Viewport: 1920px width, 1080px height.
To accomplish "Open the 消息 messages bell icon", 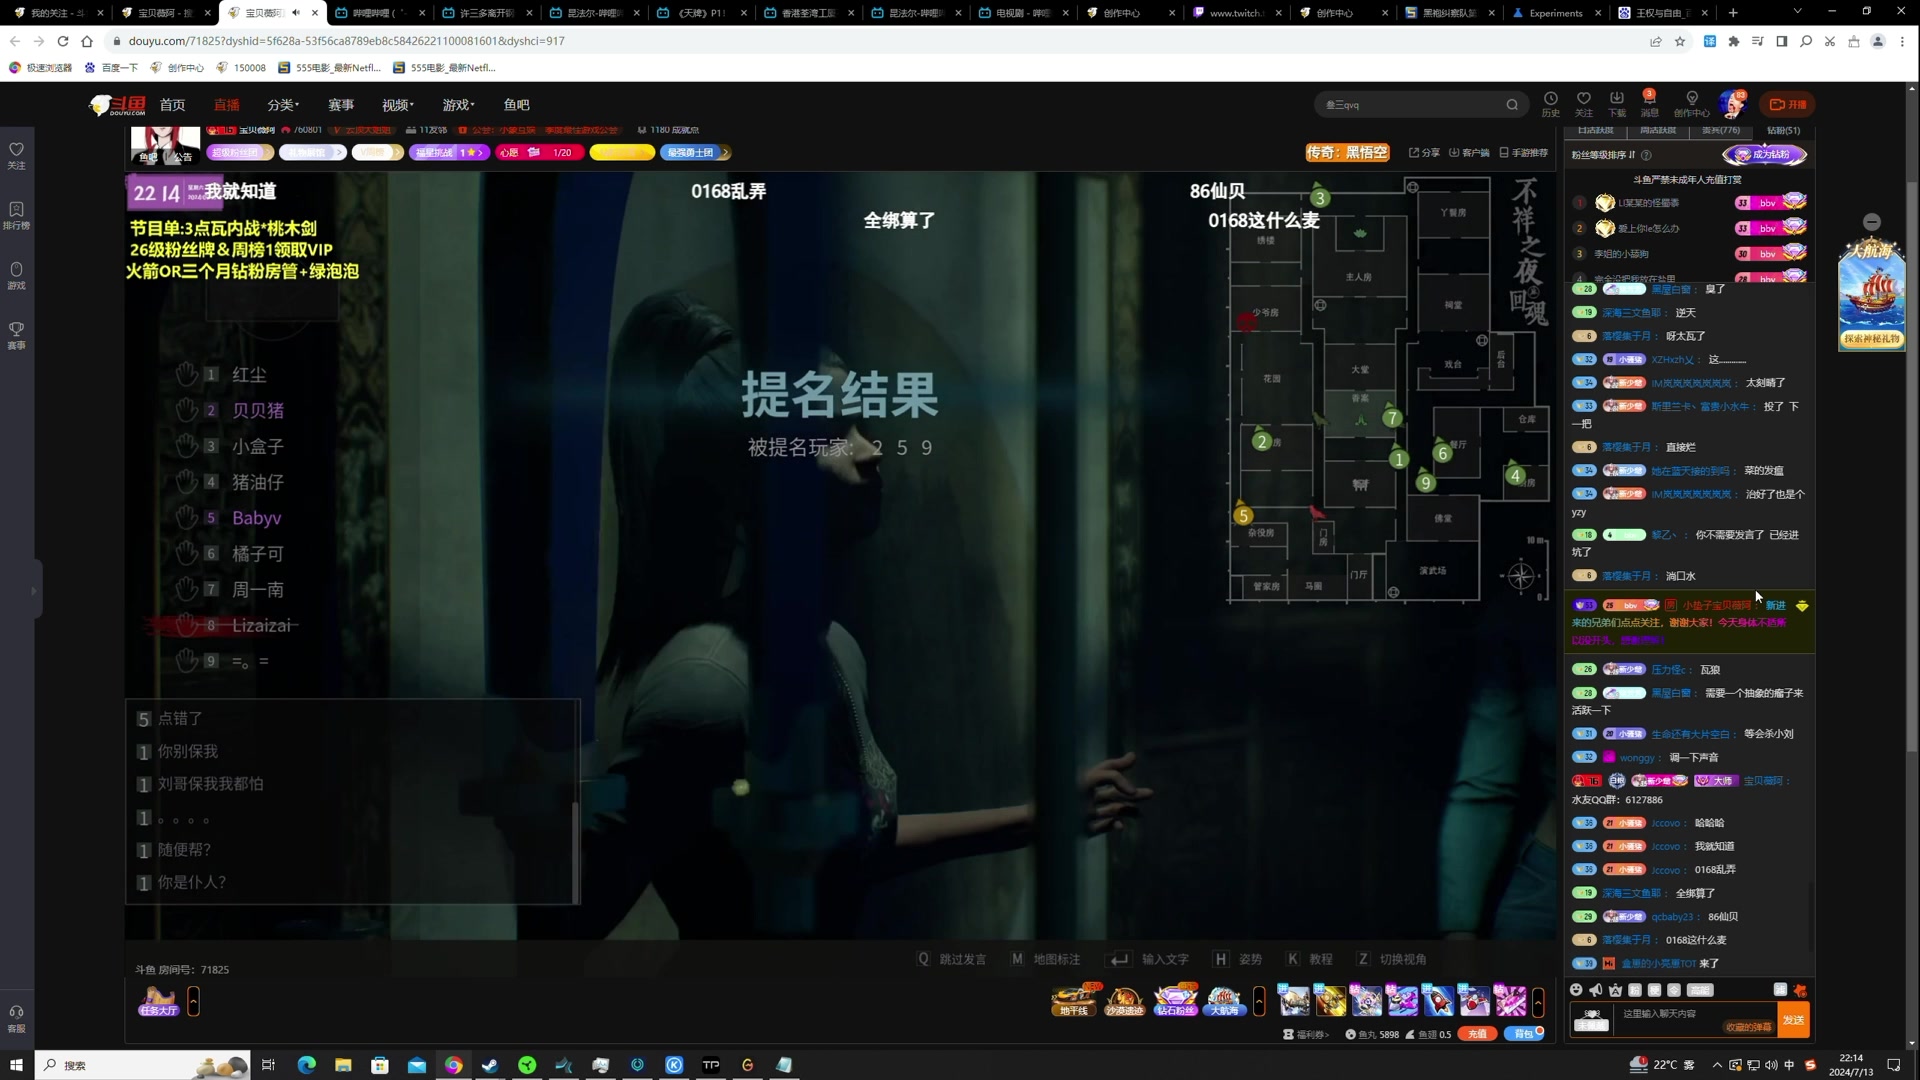I will click(1649, 99).
